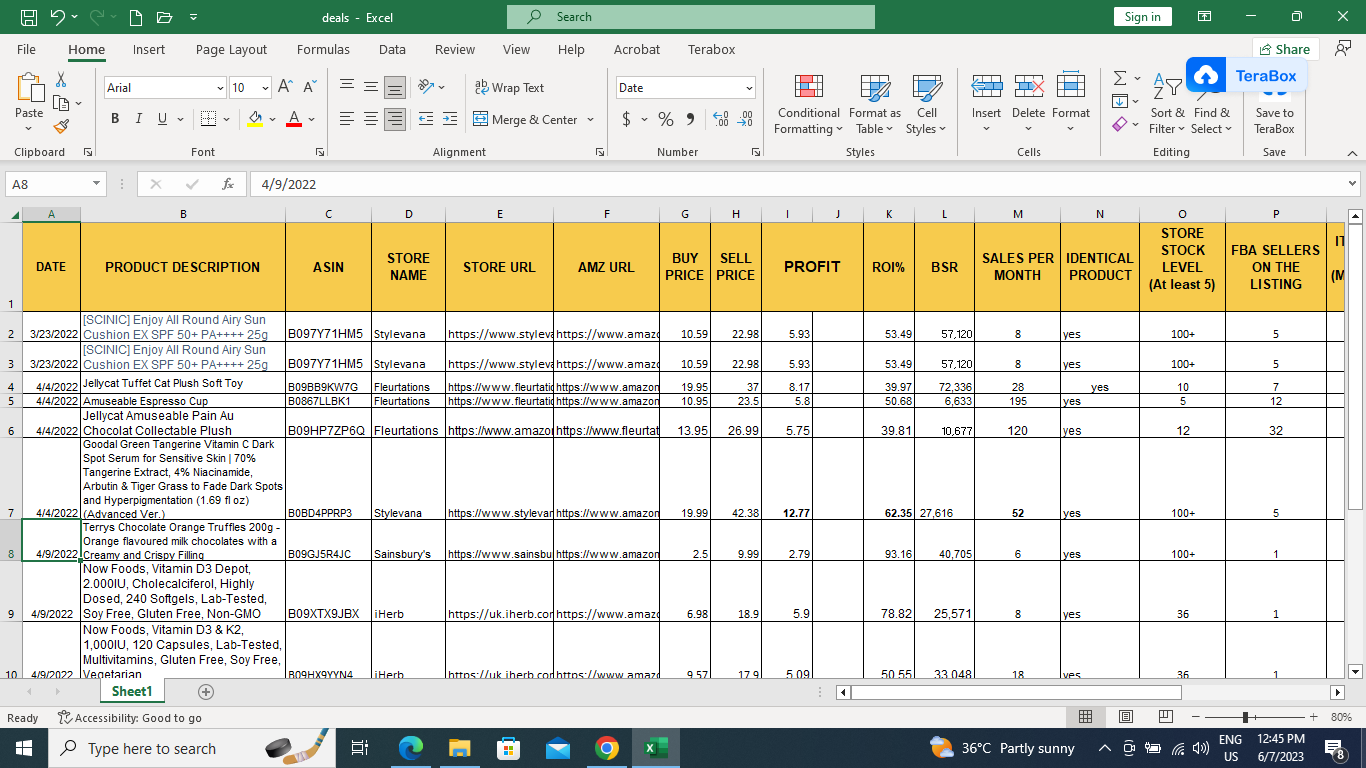Expand the Date number format dropdown
This screenshot has height=768, width=1366.
coord(749,88)
